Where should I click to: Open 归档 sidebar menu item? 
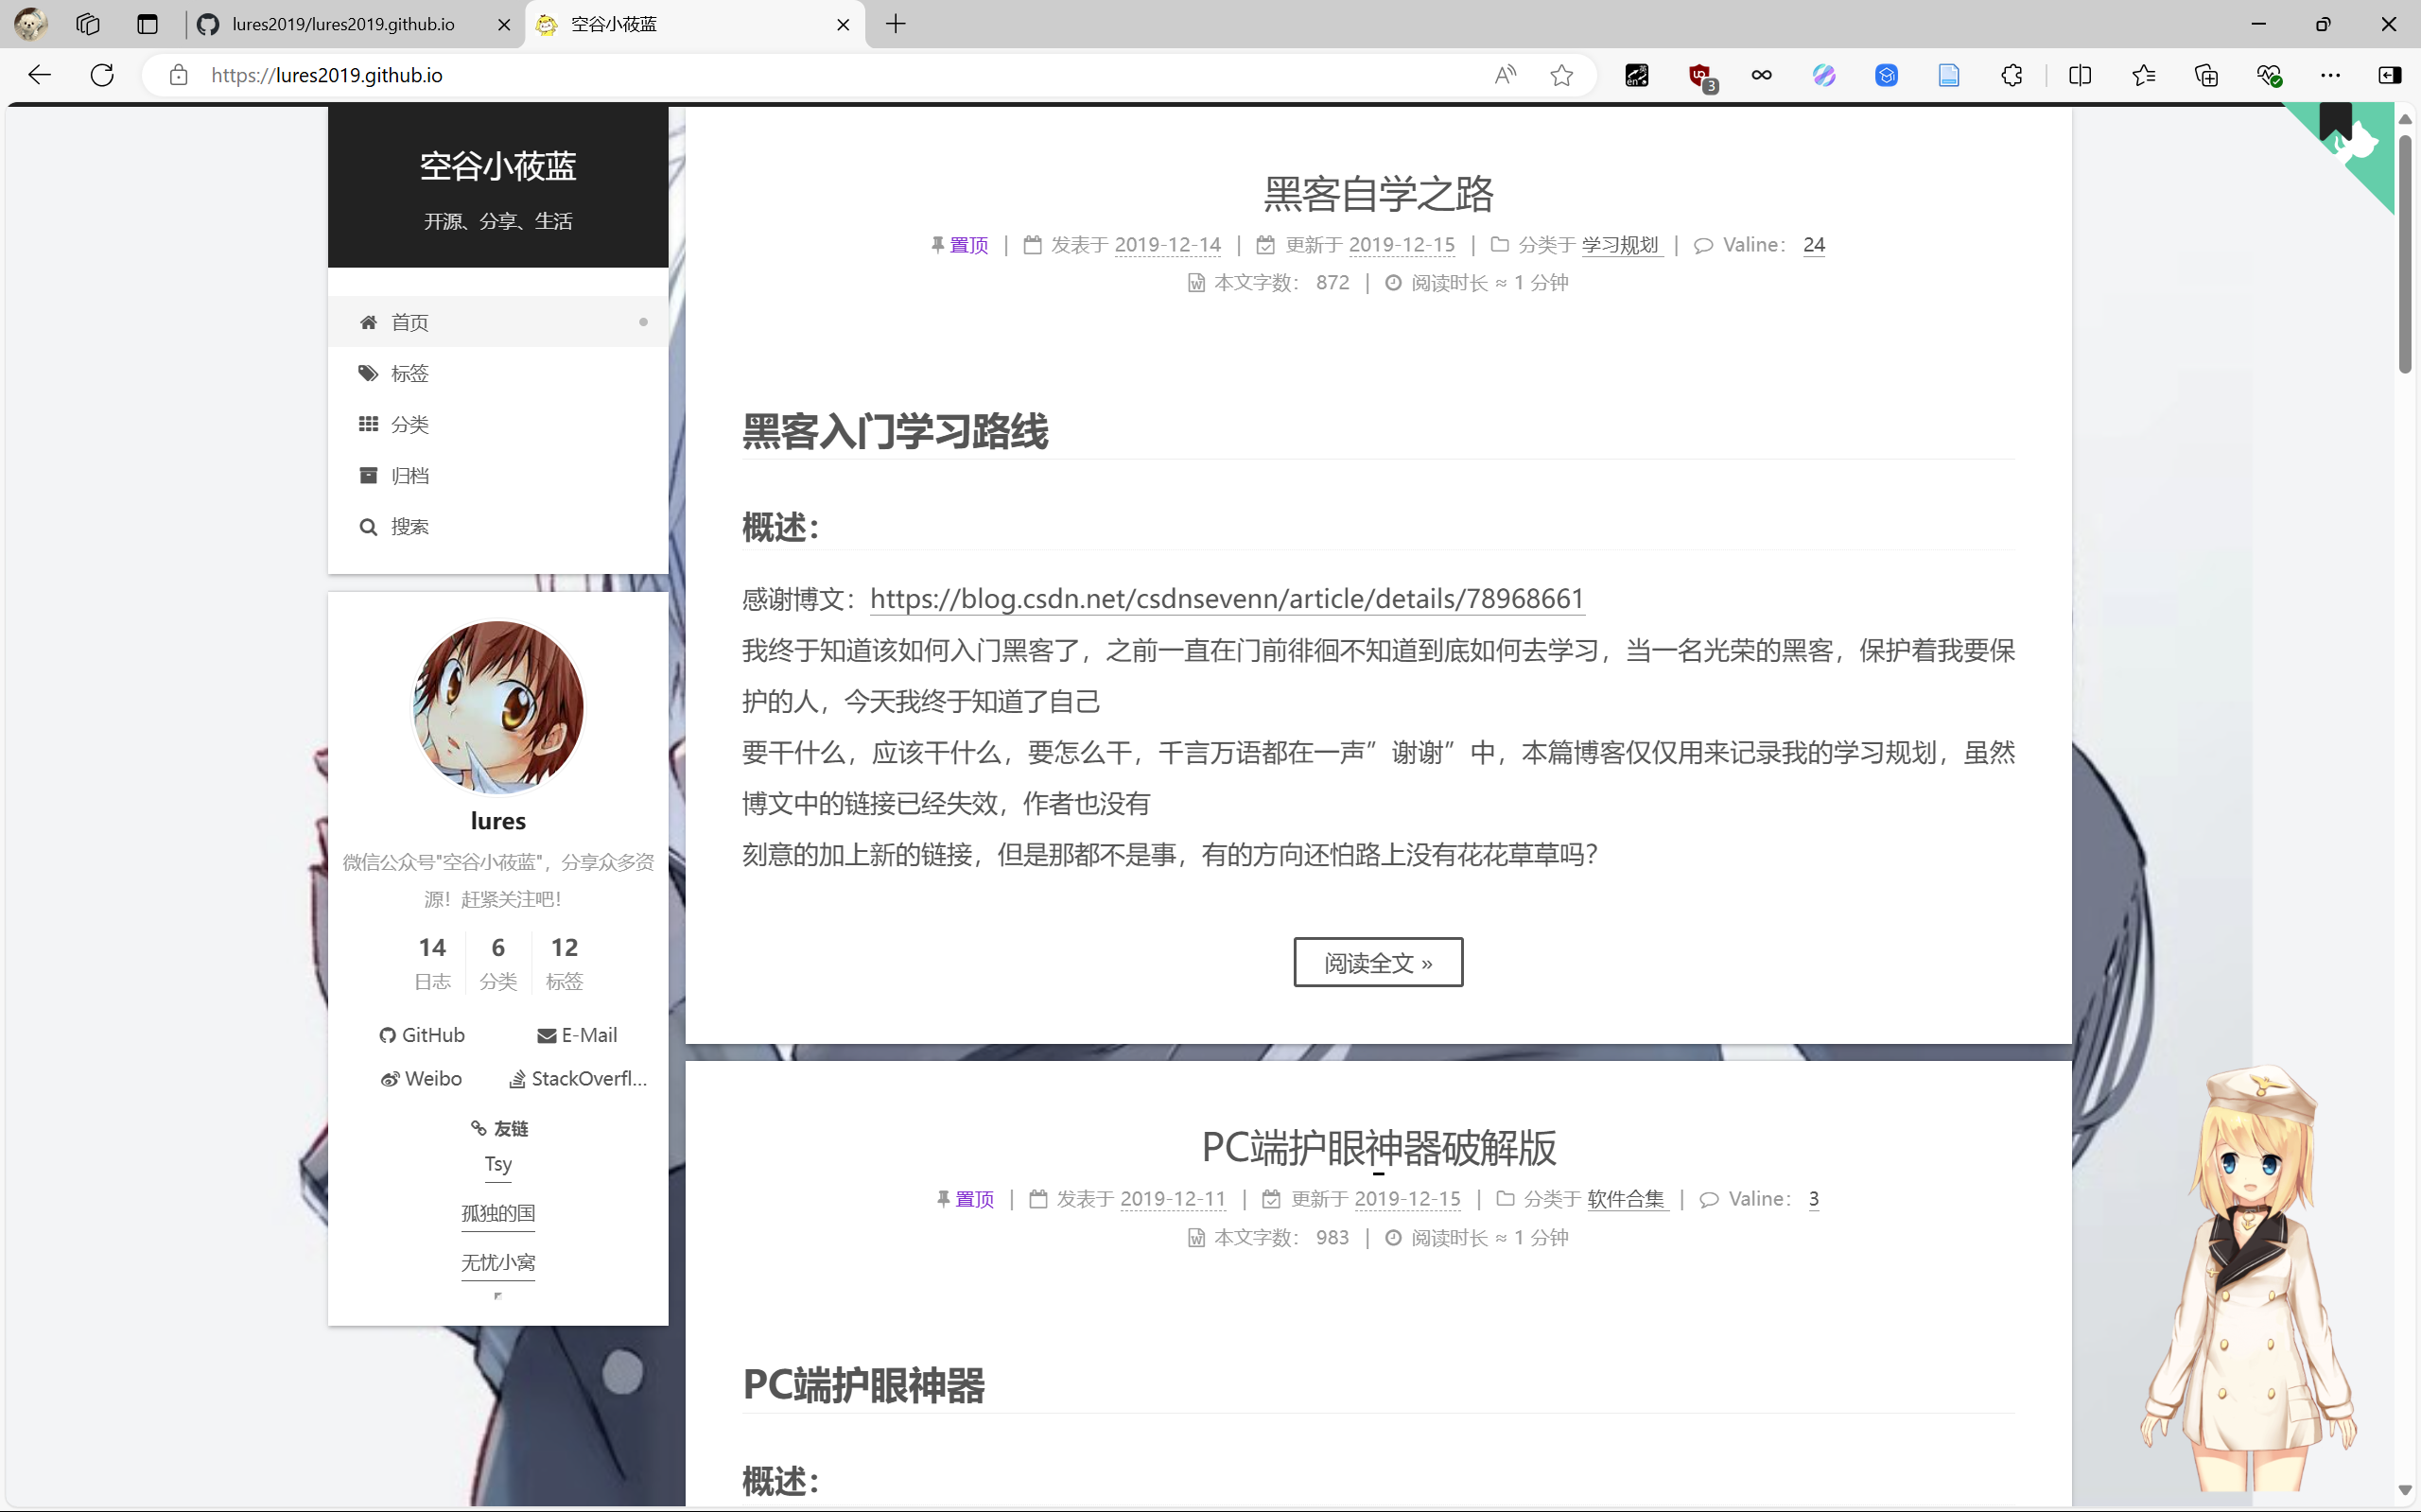click(409, 475)
